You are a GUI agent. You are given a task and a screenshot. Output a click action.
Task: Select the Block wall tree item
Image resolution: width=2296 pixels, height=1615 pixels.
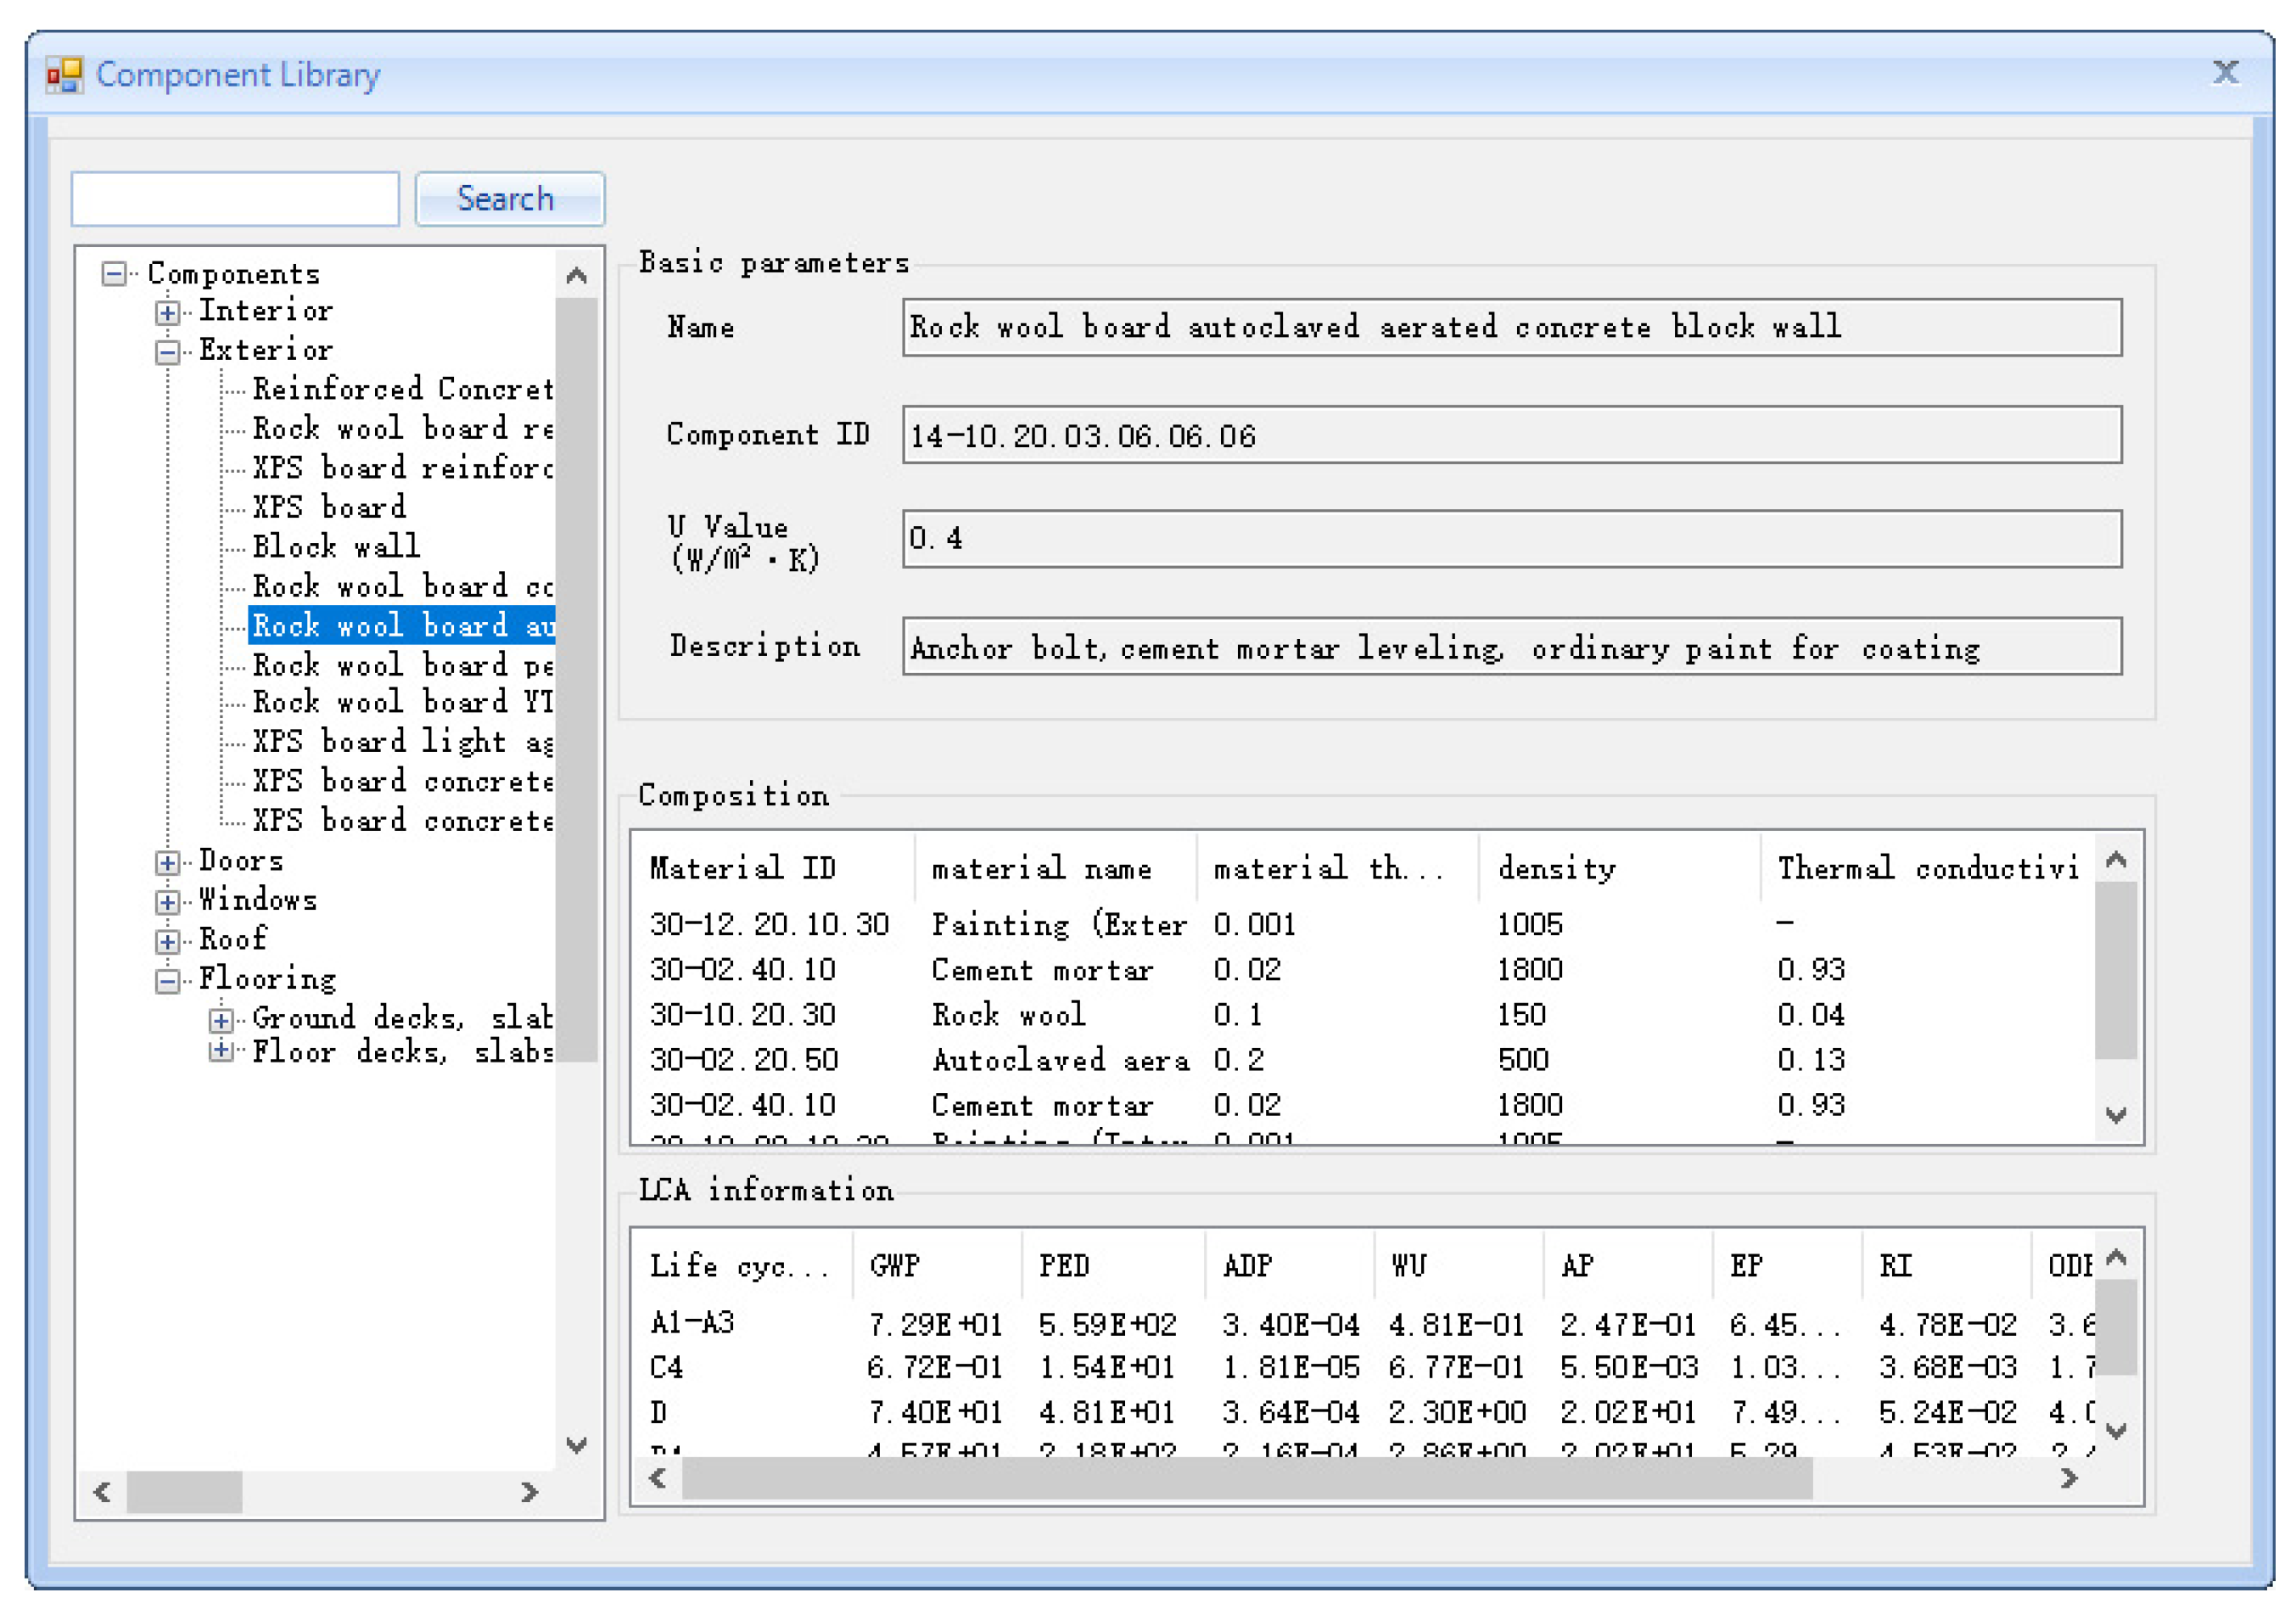coord(336,547)
